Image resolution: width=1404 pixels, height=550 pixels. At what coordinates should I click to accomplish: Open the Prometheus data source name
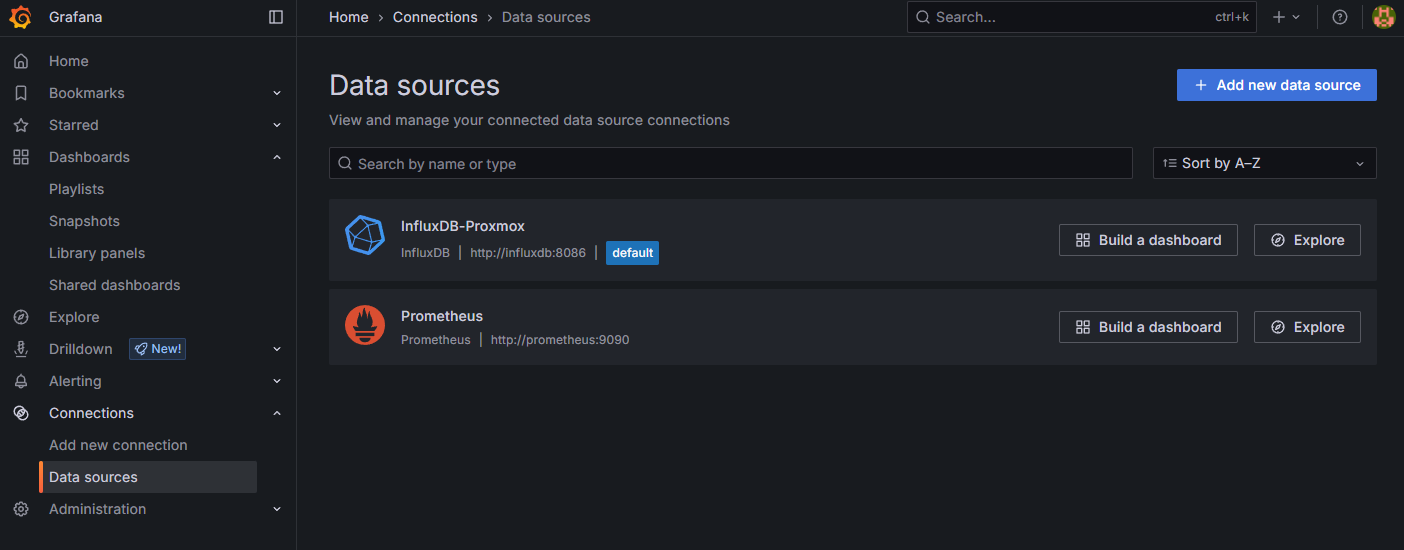click(442, 316)
